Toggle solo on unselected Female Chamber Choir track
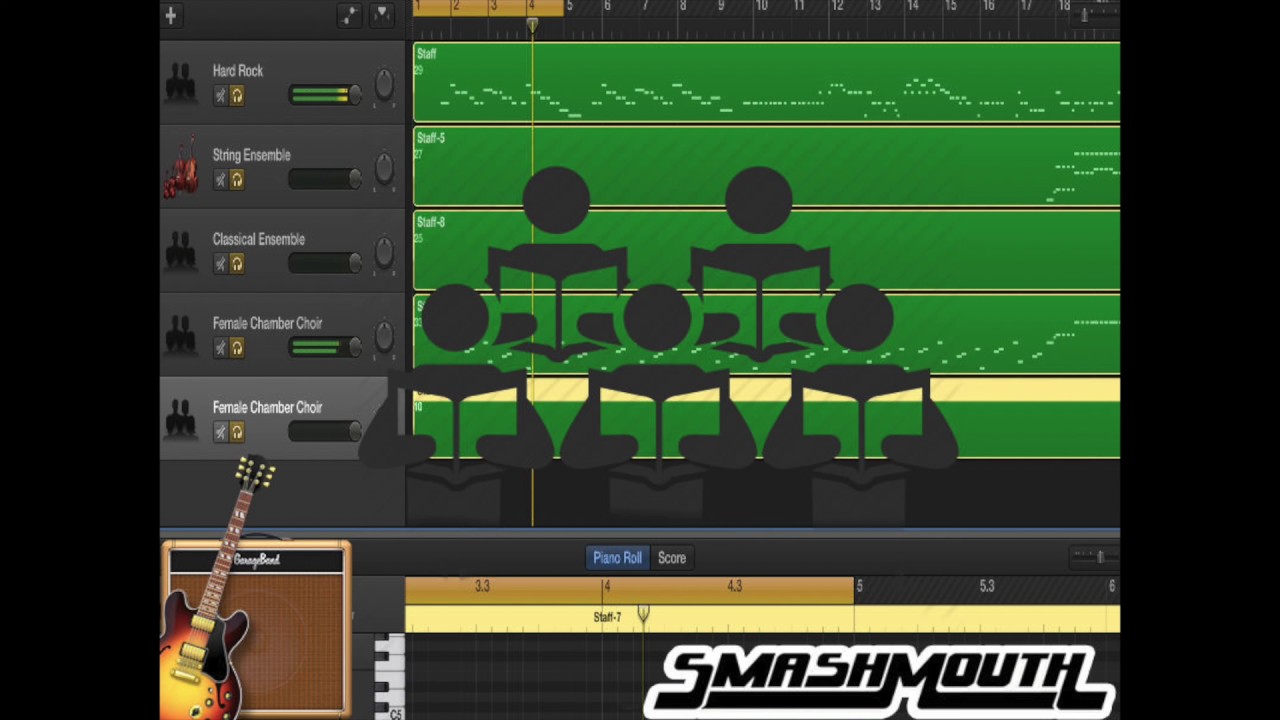The width and height of the screenshot is (1280, 720). click(x=237, y=347)
